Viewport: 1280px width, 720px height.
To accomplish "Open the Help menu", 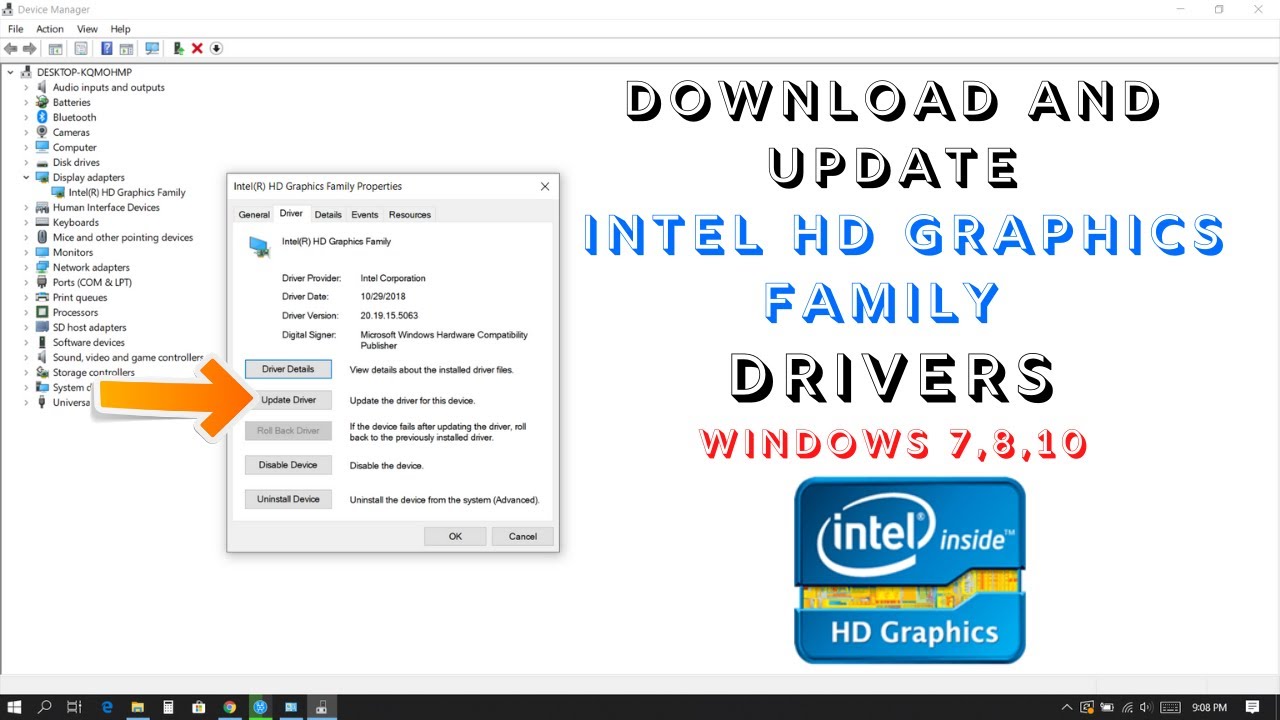I will point(121,29).
